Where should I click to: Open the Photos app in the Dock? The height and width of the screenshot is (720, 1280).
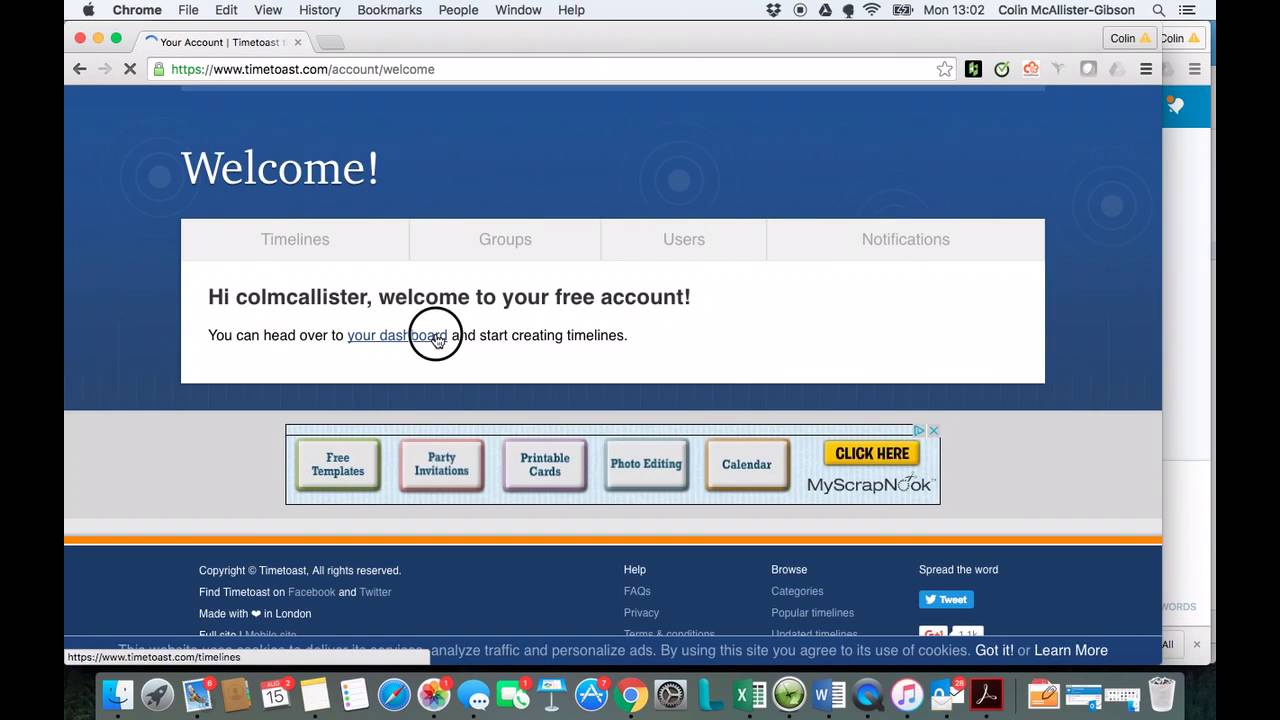coord(434,694)
